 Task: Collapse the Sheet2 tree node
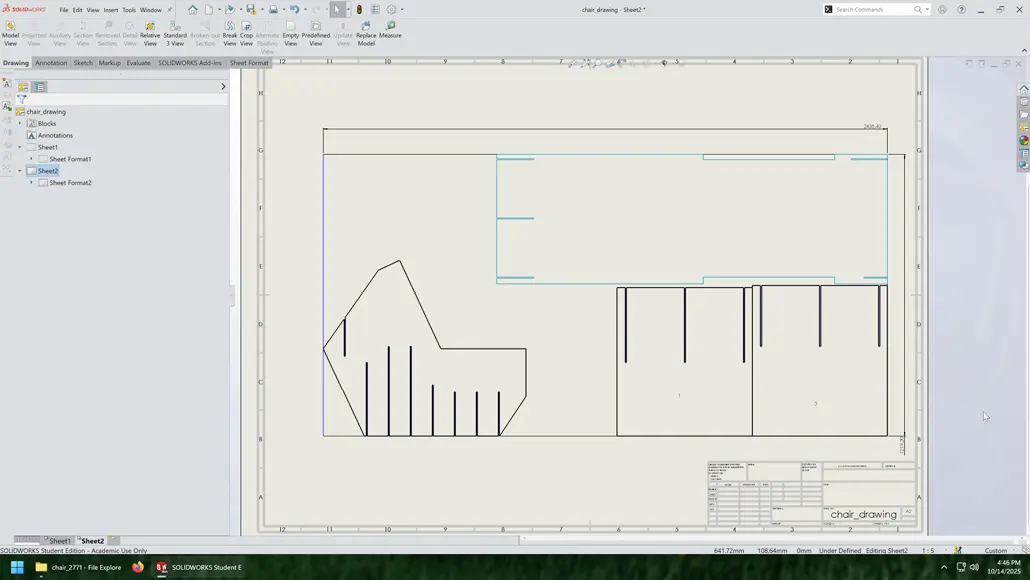(x=19, y=170)
